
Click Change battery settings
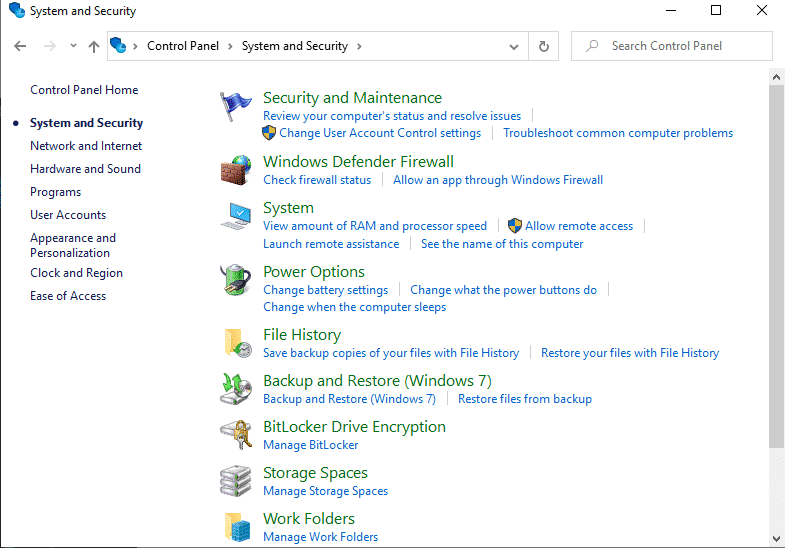click(x=325, y=290)
